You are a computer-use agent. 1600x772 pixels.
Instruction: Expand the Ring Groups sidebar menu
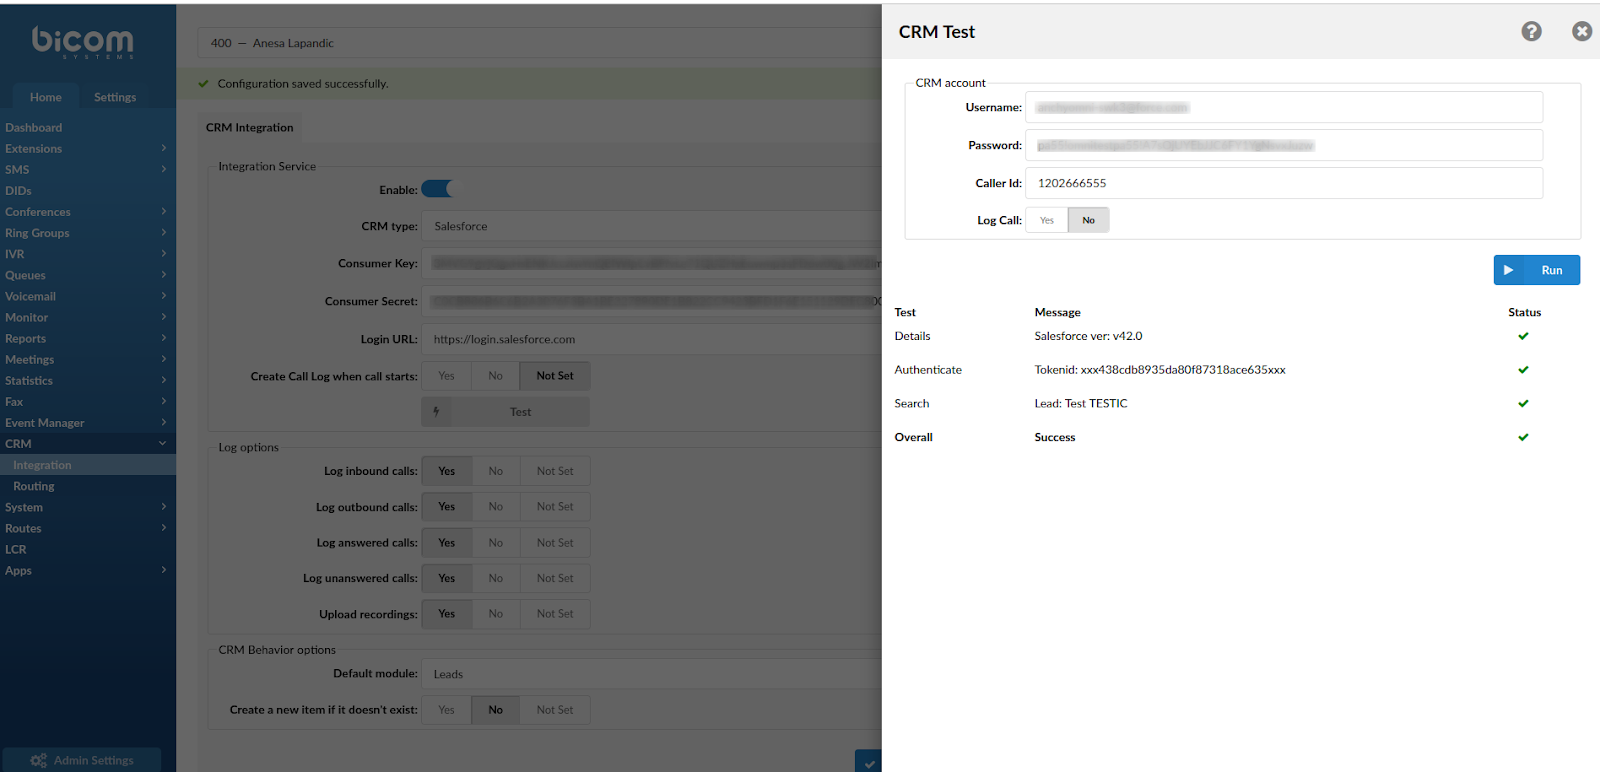[x=86, y=233]
